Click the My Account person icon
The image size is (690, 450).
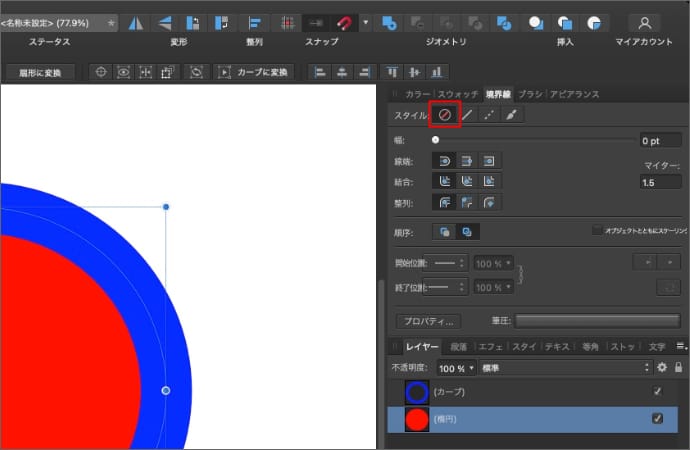pos(647,22)
